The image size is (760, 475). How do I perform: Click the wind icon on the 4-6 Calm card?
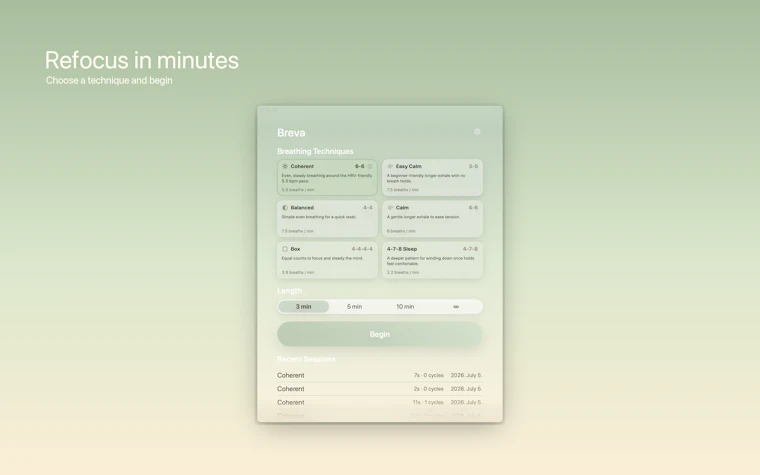(x=390, y=207)
